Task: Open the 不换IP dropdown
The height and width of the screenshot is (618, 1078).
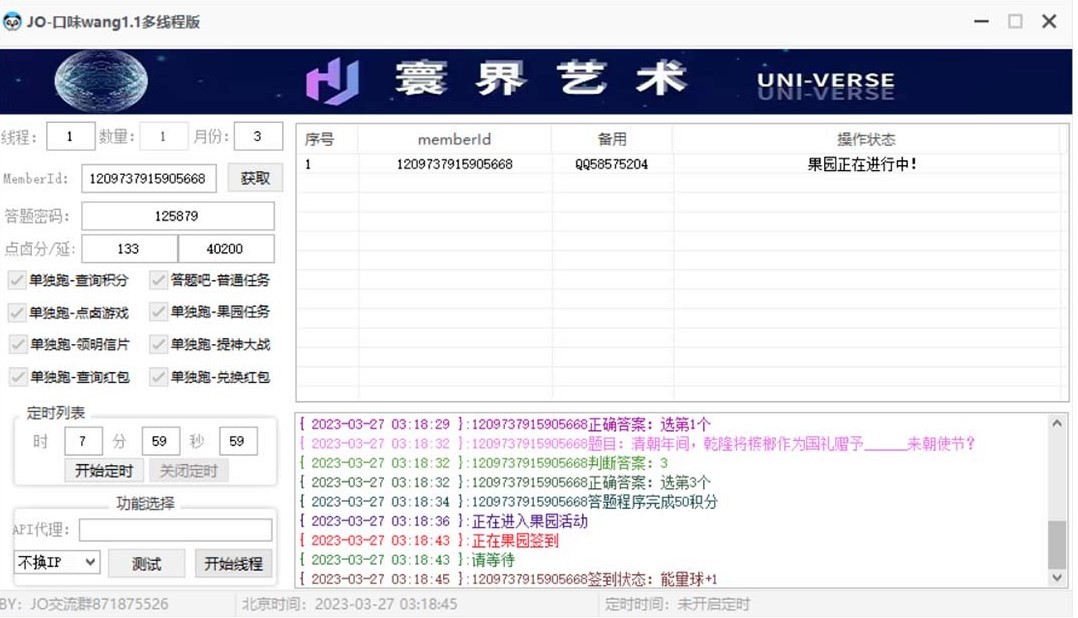Action: click(x=57, y=563)
